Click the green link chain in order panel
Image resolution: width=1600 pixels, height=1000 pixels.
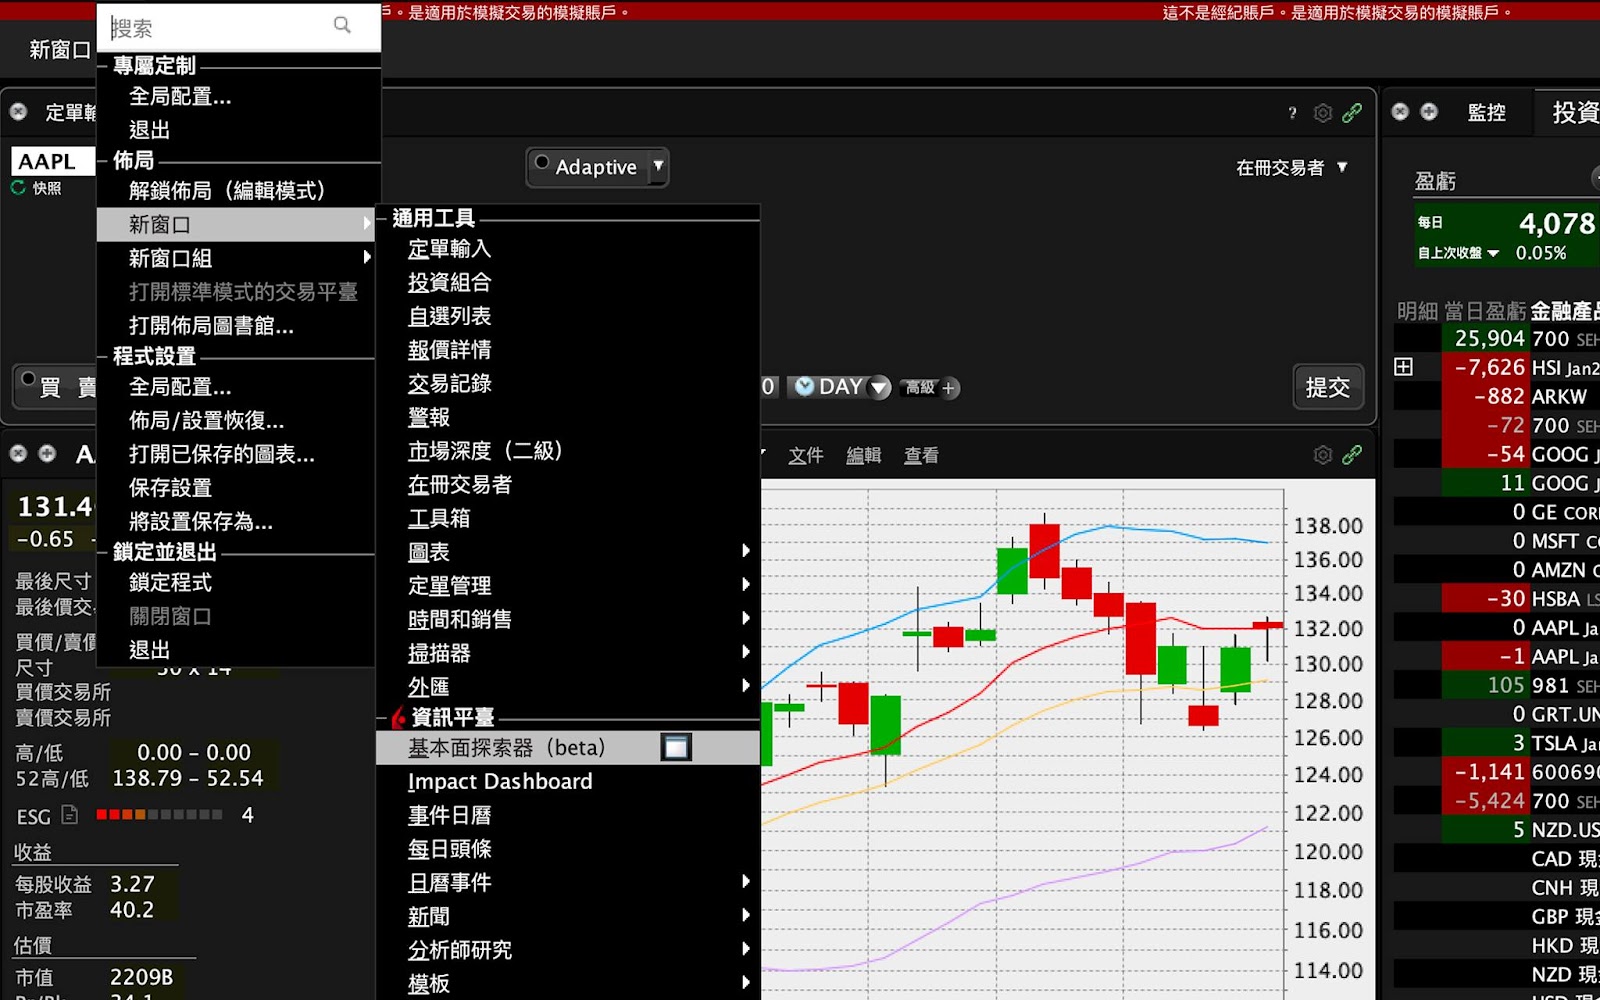click(1352, 113)
